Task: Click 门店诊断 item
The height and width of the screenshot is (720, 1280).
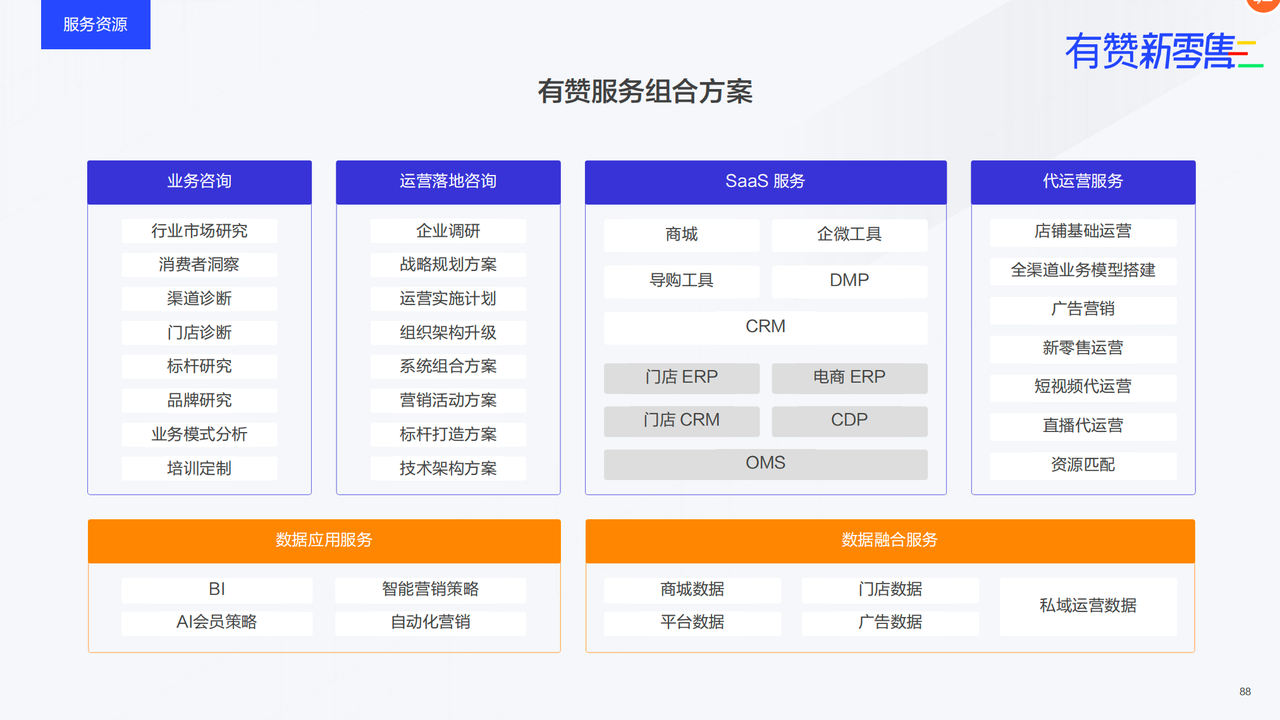Action: [199, 333]
